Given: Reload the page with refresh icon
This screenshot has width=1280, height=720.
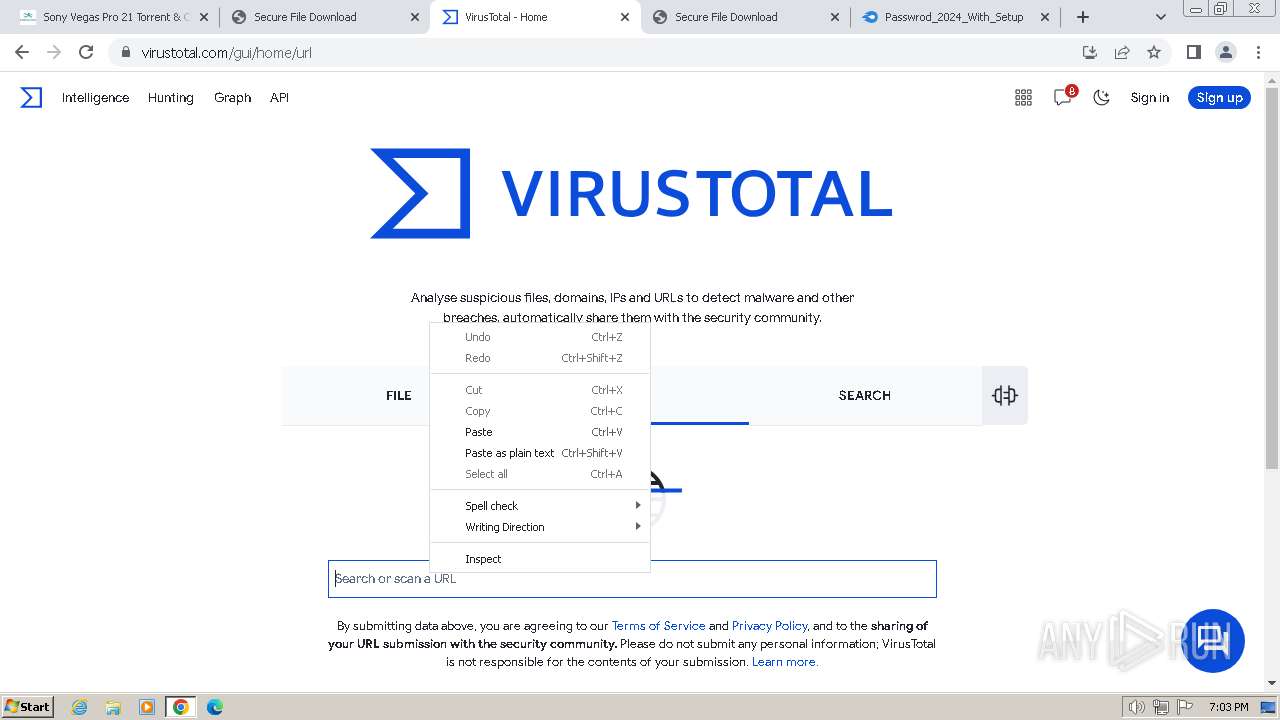Looking at the screenshot, I should (86, 52).
